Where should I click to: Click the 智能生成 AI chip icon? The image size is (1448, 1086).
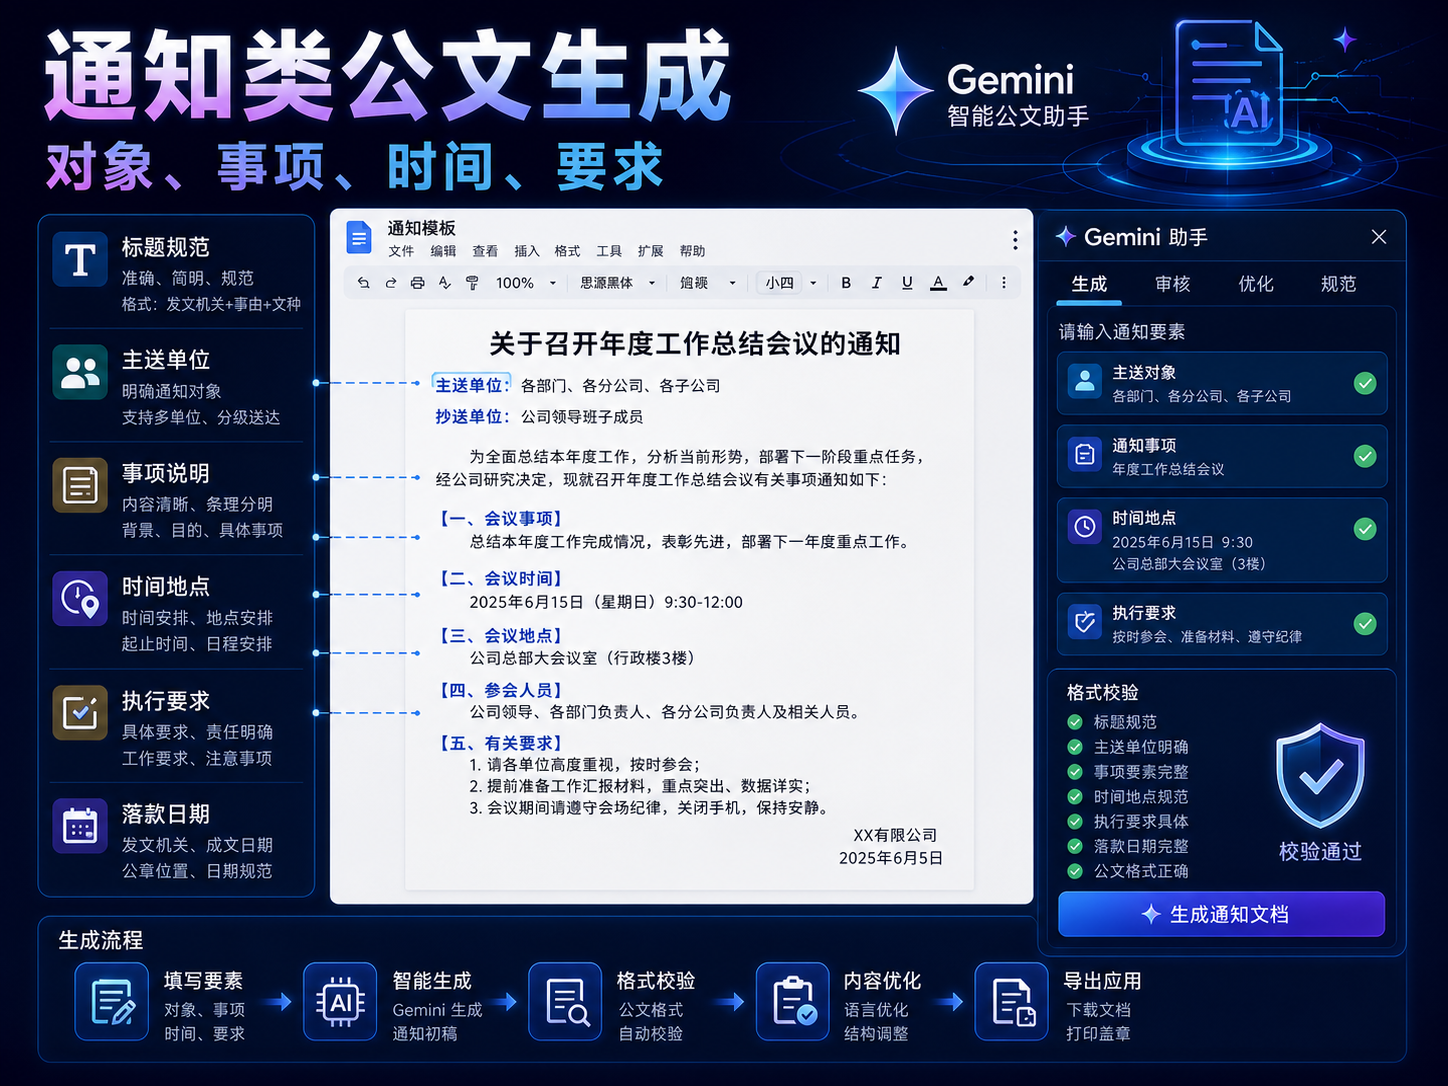(x=340, y=1002)
